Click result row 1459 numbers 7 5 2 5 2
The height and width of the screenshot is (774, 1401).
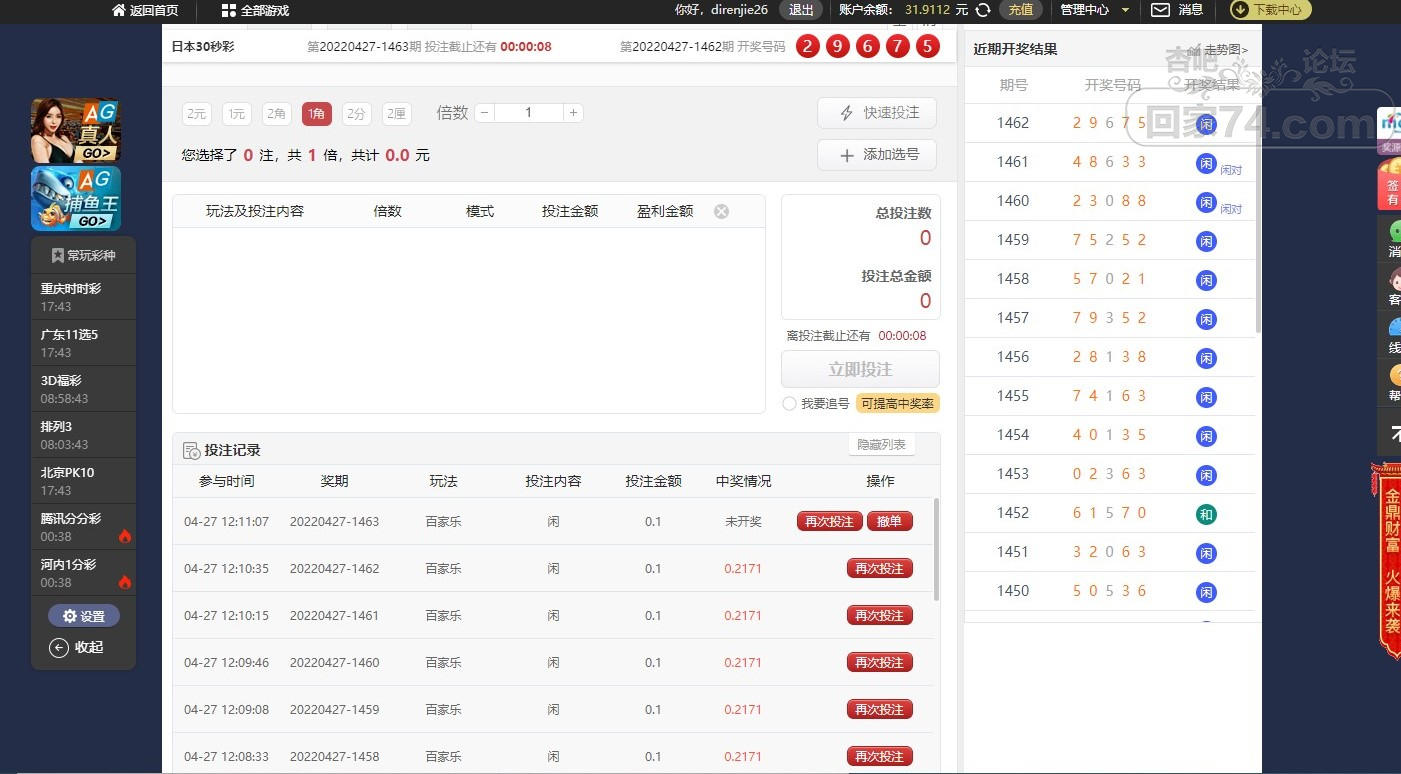point(1110,240)
